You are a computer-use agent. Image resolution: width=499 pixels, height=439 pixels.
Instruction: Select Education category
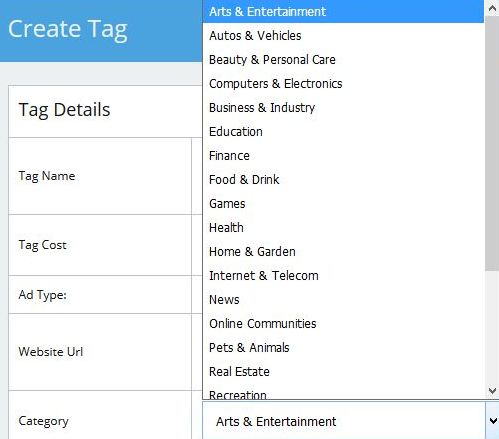pyautogui.click(x=343, y=132)
